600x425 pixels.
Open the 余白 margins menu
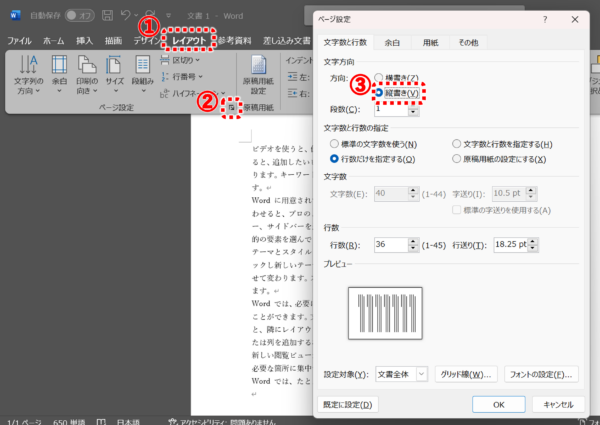(60, 71)
